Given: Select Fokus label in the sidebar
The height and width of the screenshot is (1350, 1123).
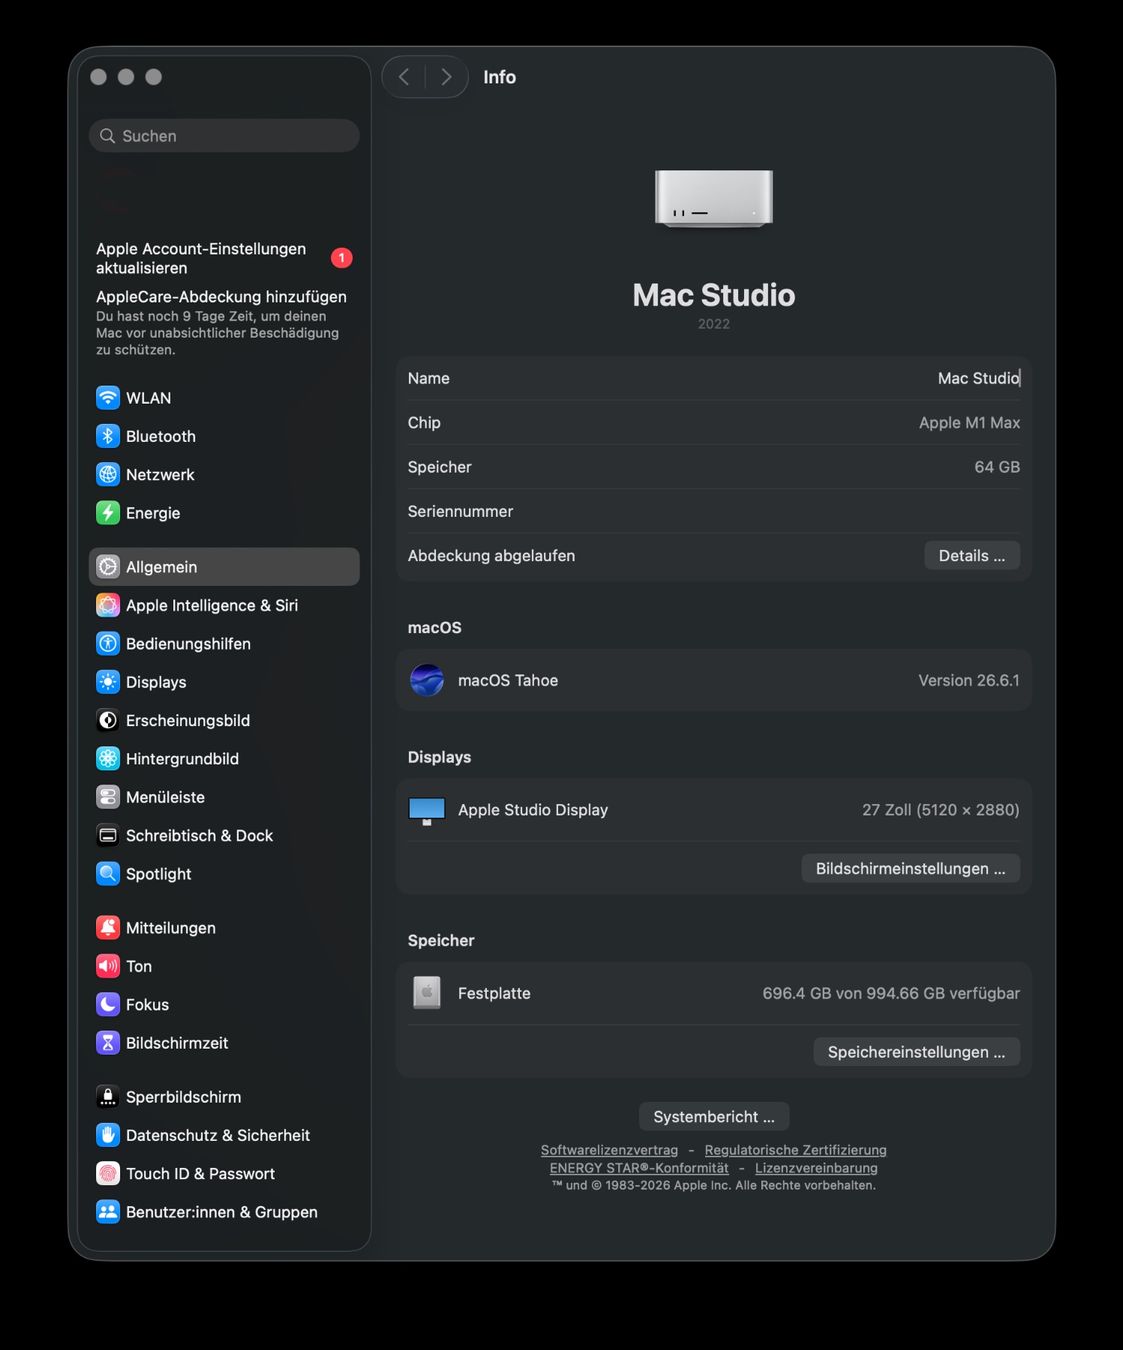Looking at the screenshot, I should pyautogui.click(x=147, y=1005).
